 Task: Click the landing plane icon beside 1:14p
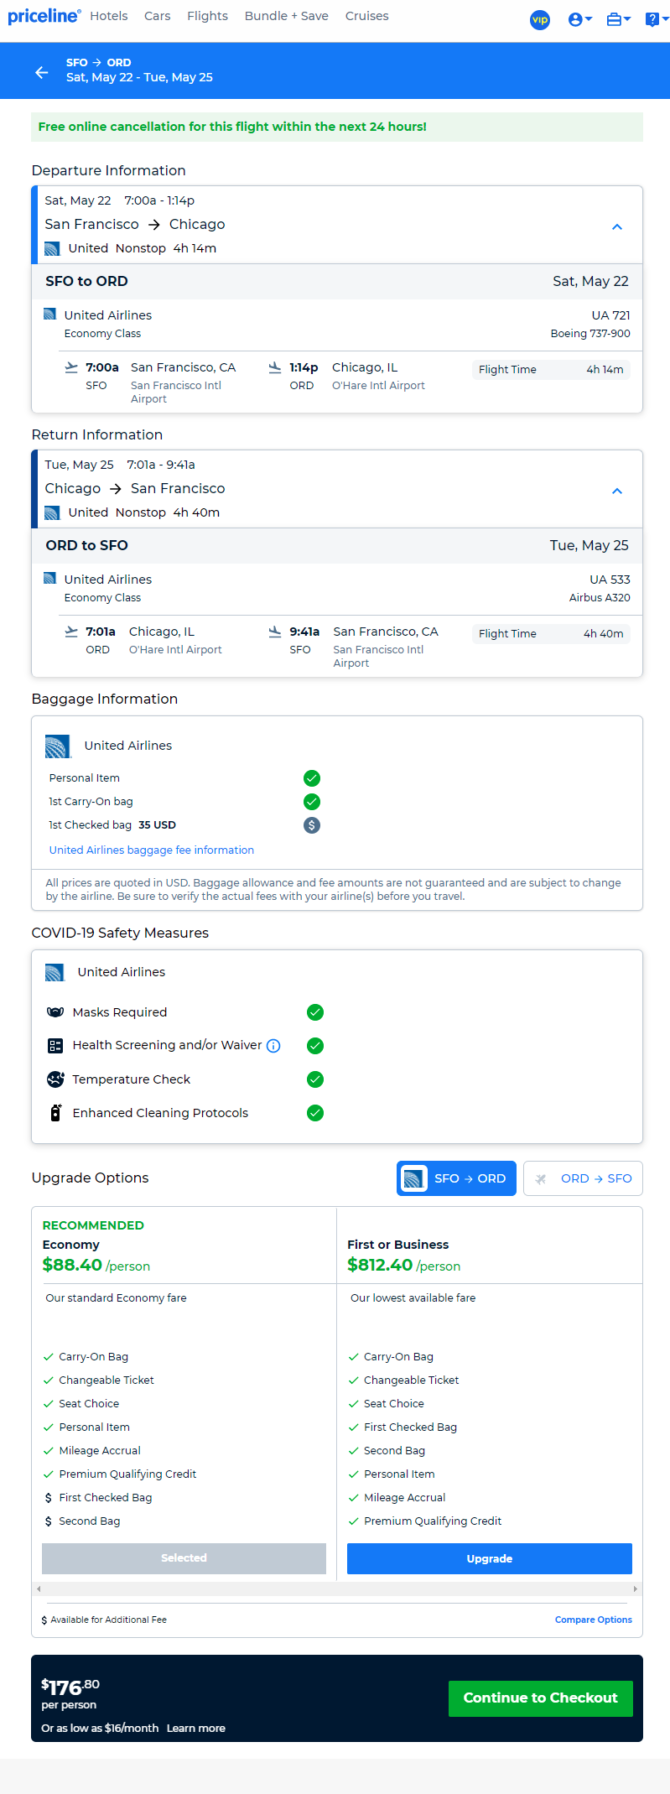pyautogui.click(x=275, y=368)
